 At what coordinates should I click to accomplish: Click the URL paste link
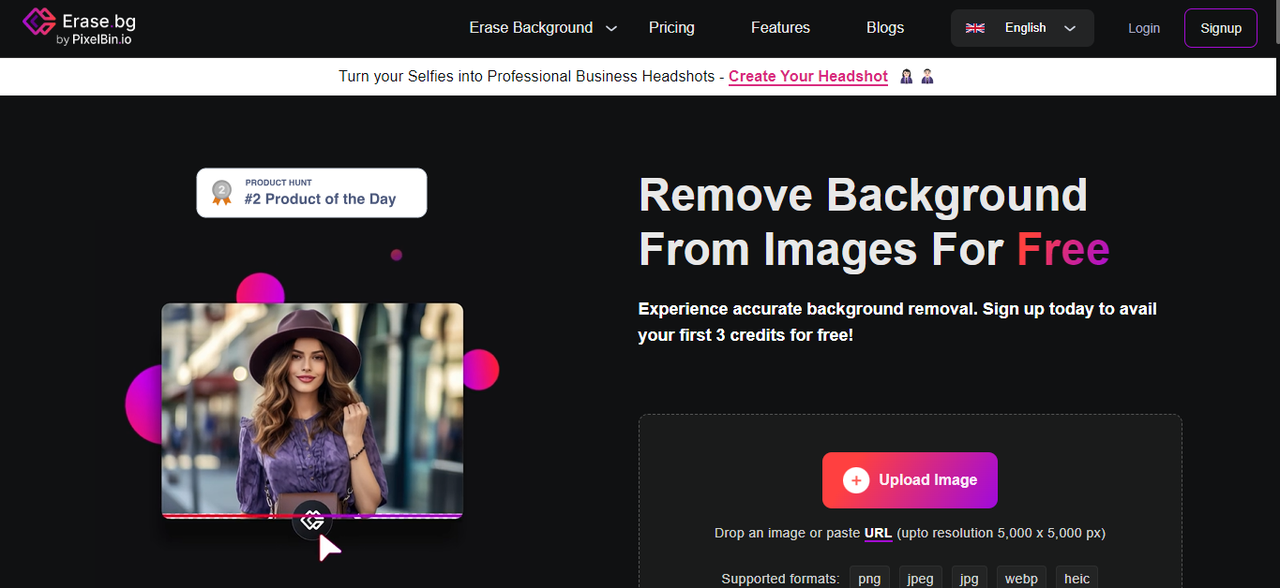[878, 533]
